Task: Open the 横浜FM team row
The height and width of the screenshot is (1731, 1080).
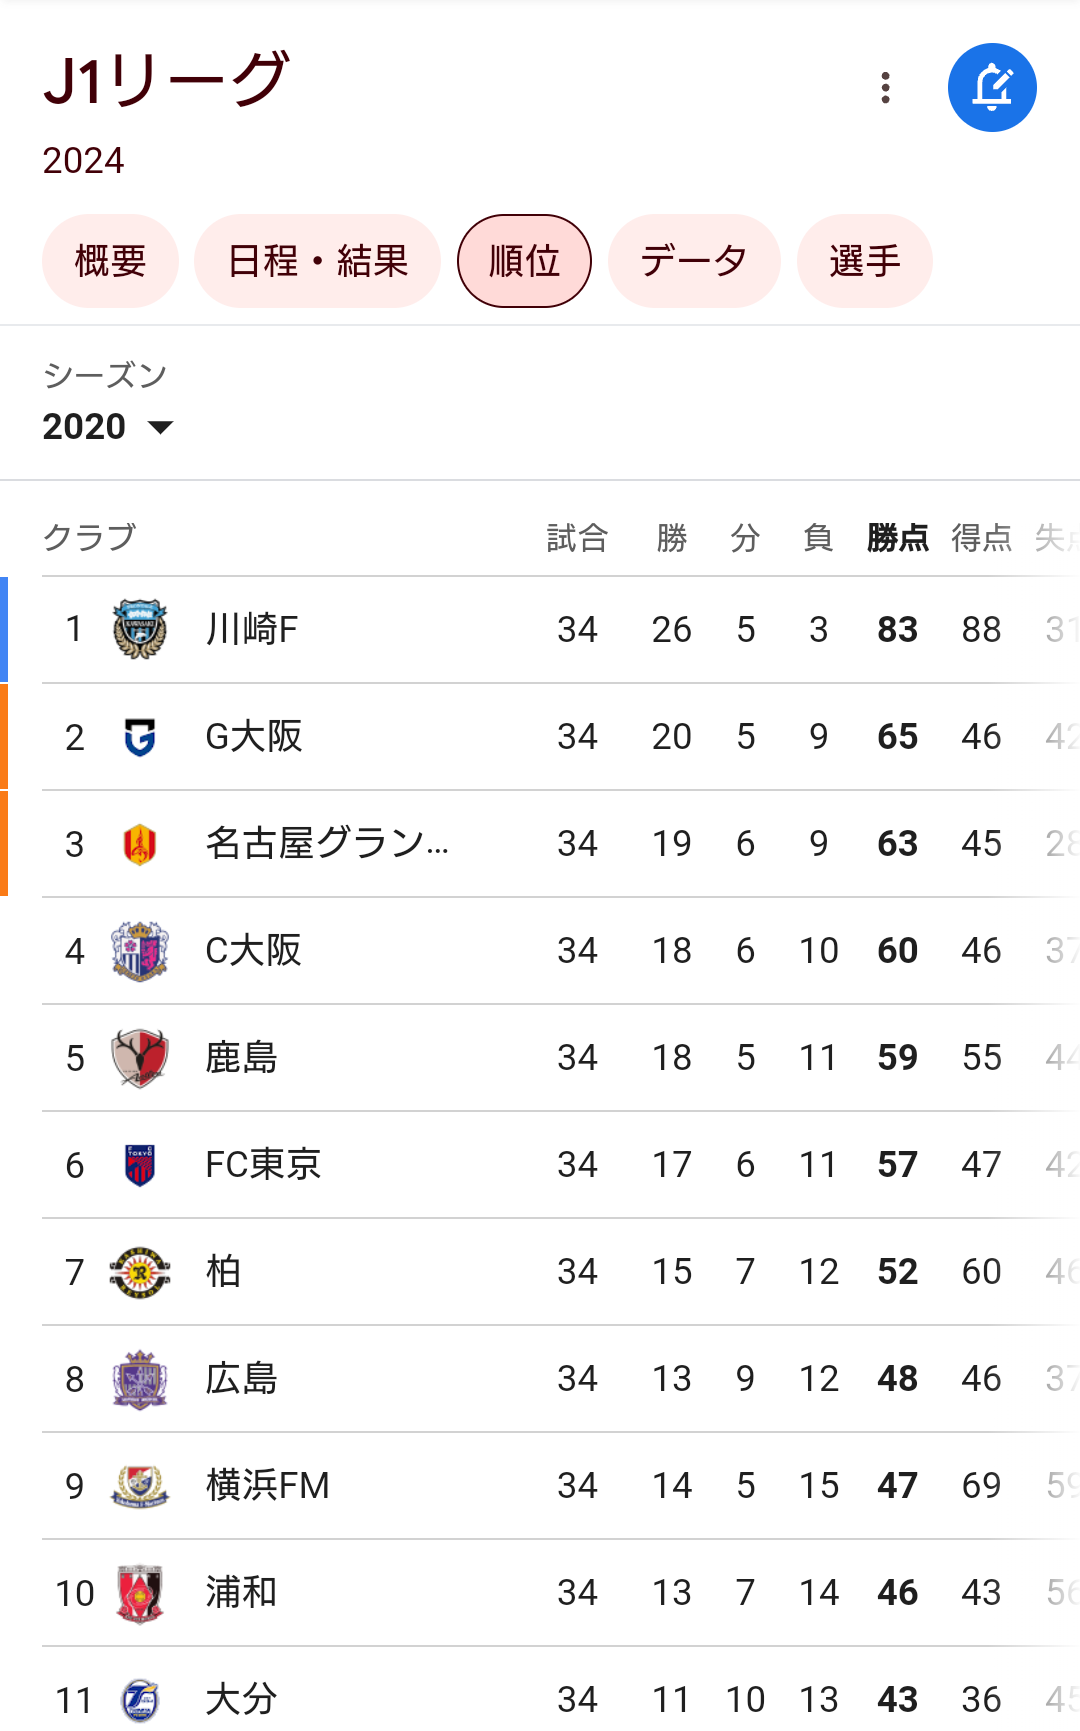Action: [x=561, y=1486]
